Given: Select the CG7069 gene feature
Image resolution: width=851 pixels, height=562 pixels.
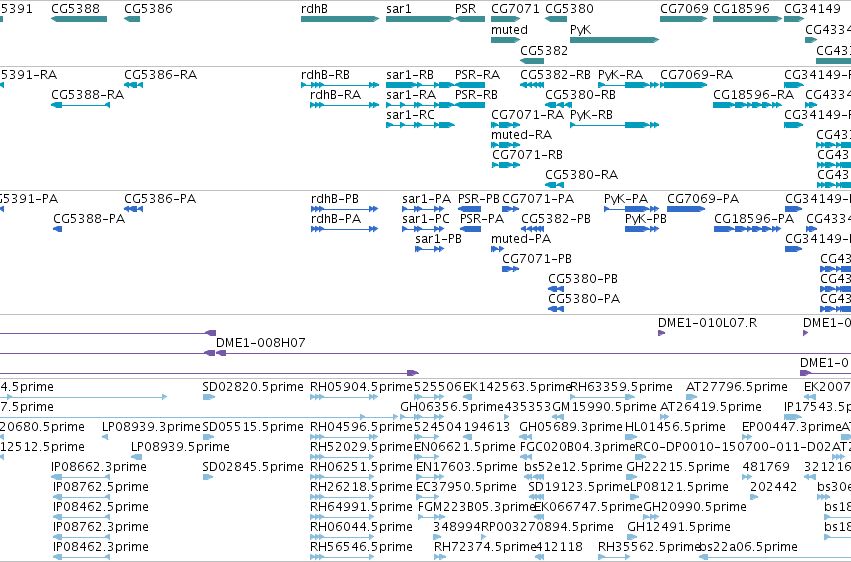Looking at the screenshot, I should [684, 19].
